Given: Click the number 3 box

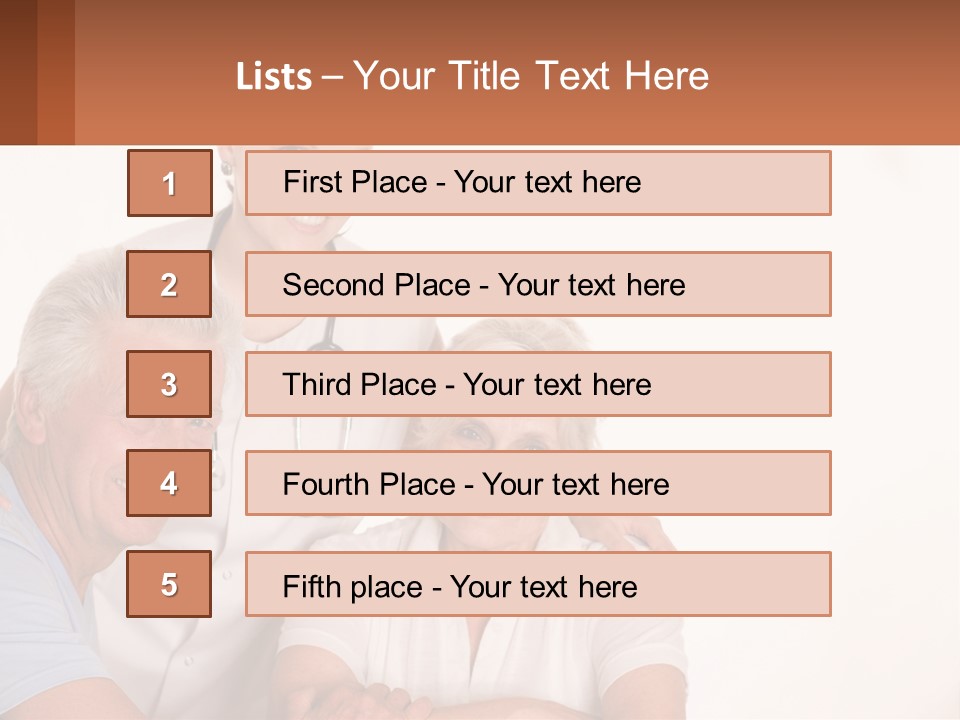Looking at the screenshot, I should [169, 384].
